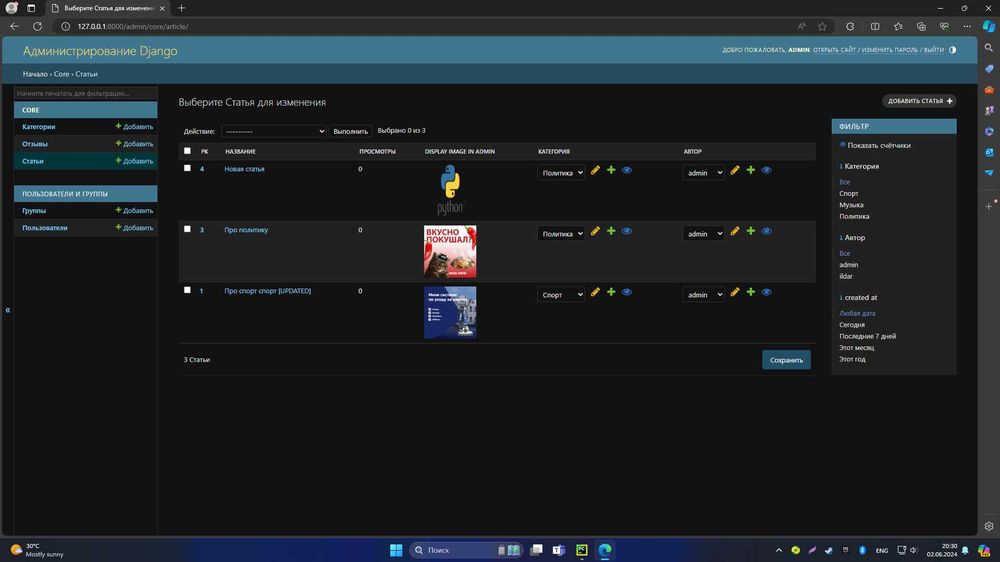
Task: Toggle dark/light theme icon in header
Action: point(952,50)
